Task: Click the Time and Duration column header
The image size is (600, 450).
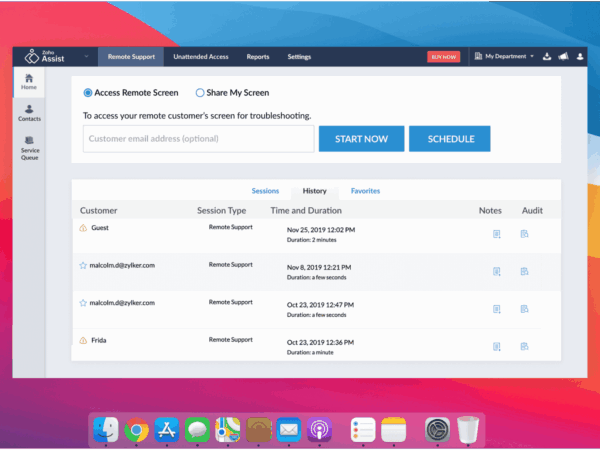Action: click(306, 210)
